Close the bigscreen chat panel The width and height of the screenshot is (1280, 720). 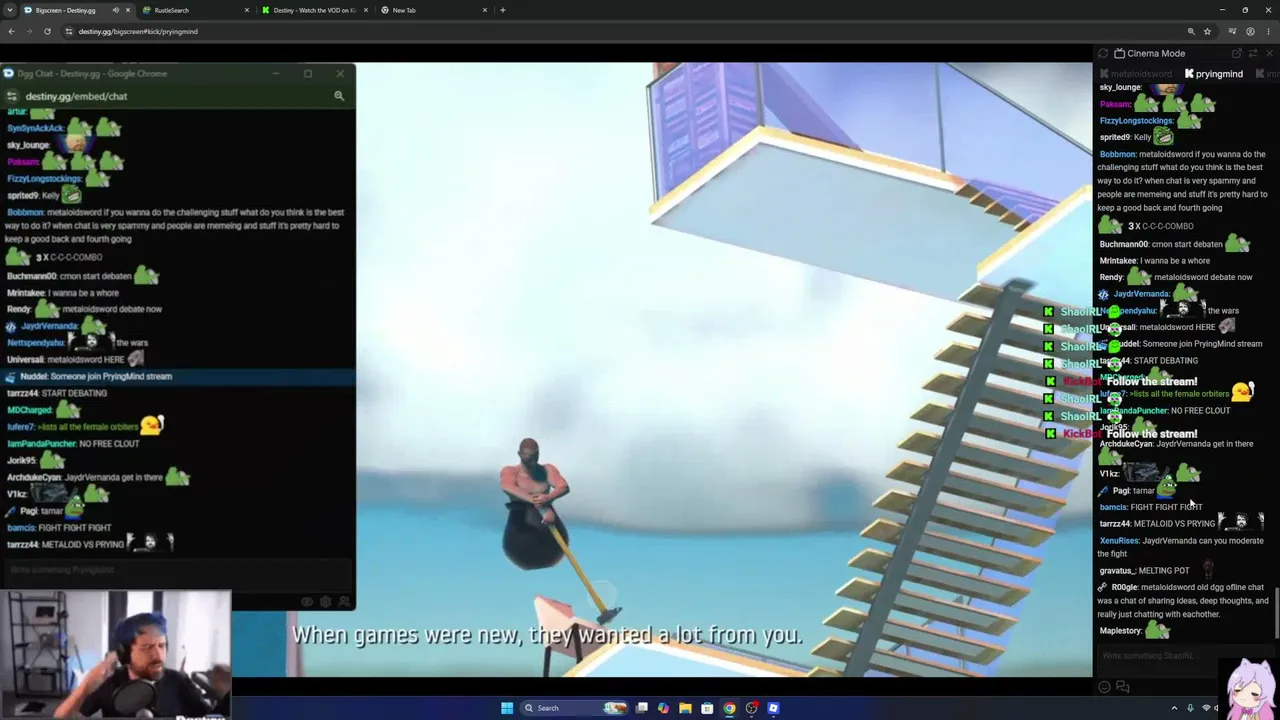(x=1269, y=53)
